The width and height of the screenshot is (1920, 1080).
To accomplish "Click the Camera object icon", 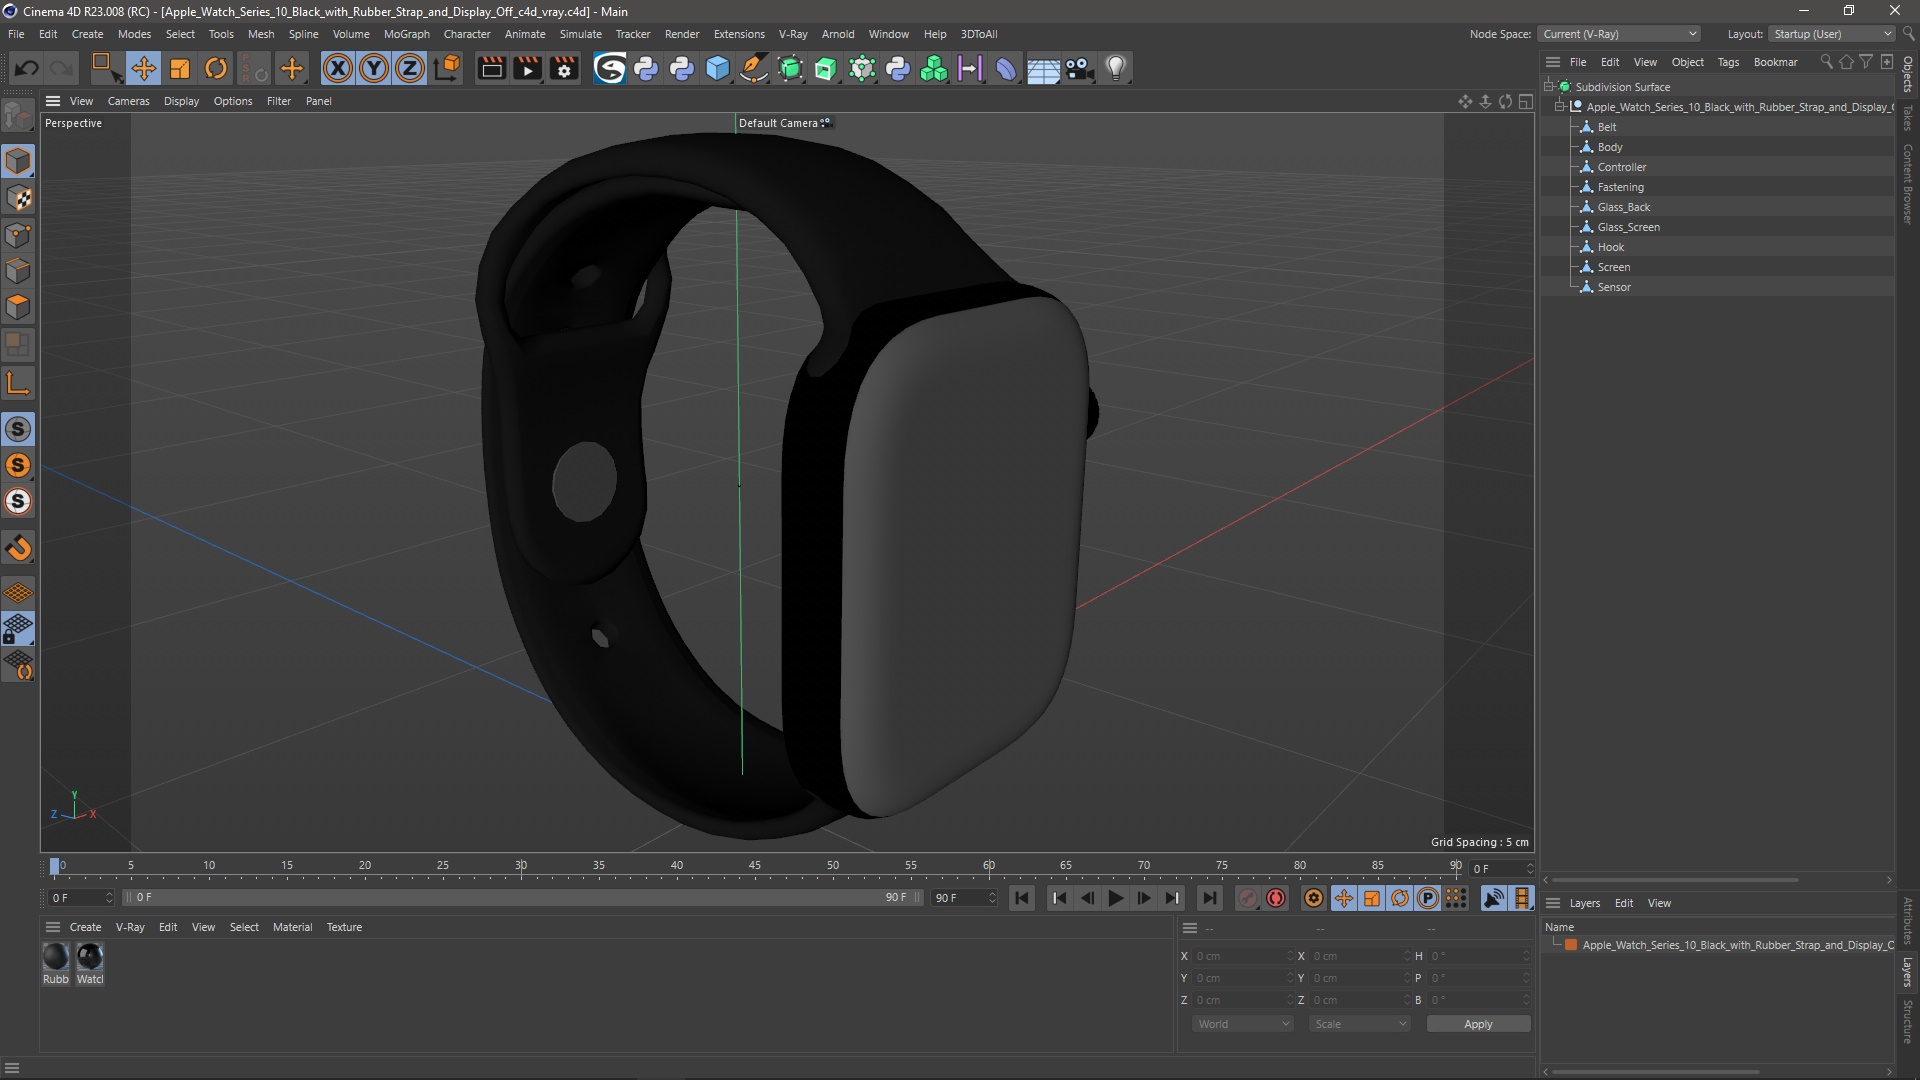I will 1079,68.
